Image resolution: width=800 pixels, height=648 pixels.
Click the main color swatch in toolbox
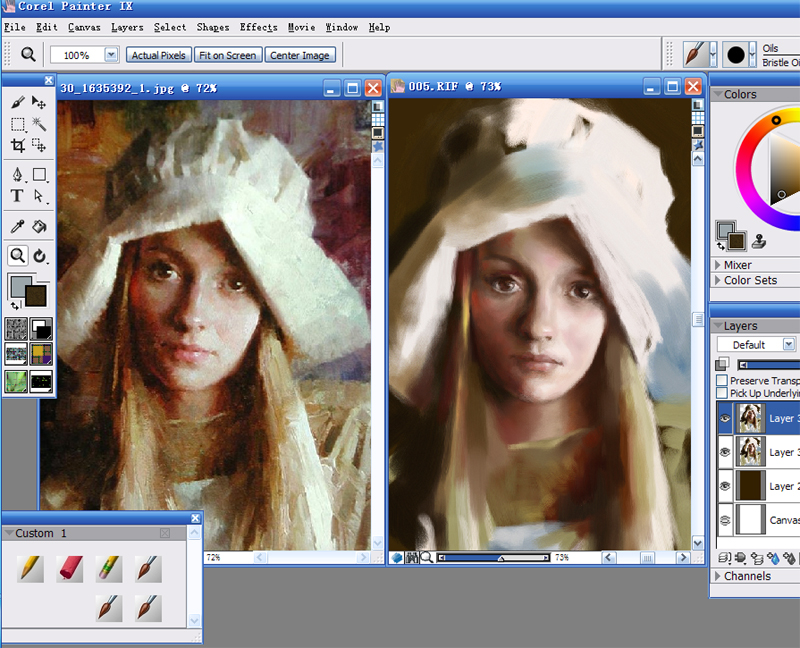coord(21,287)
